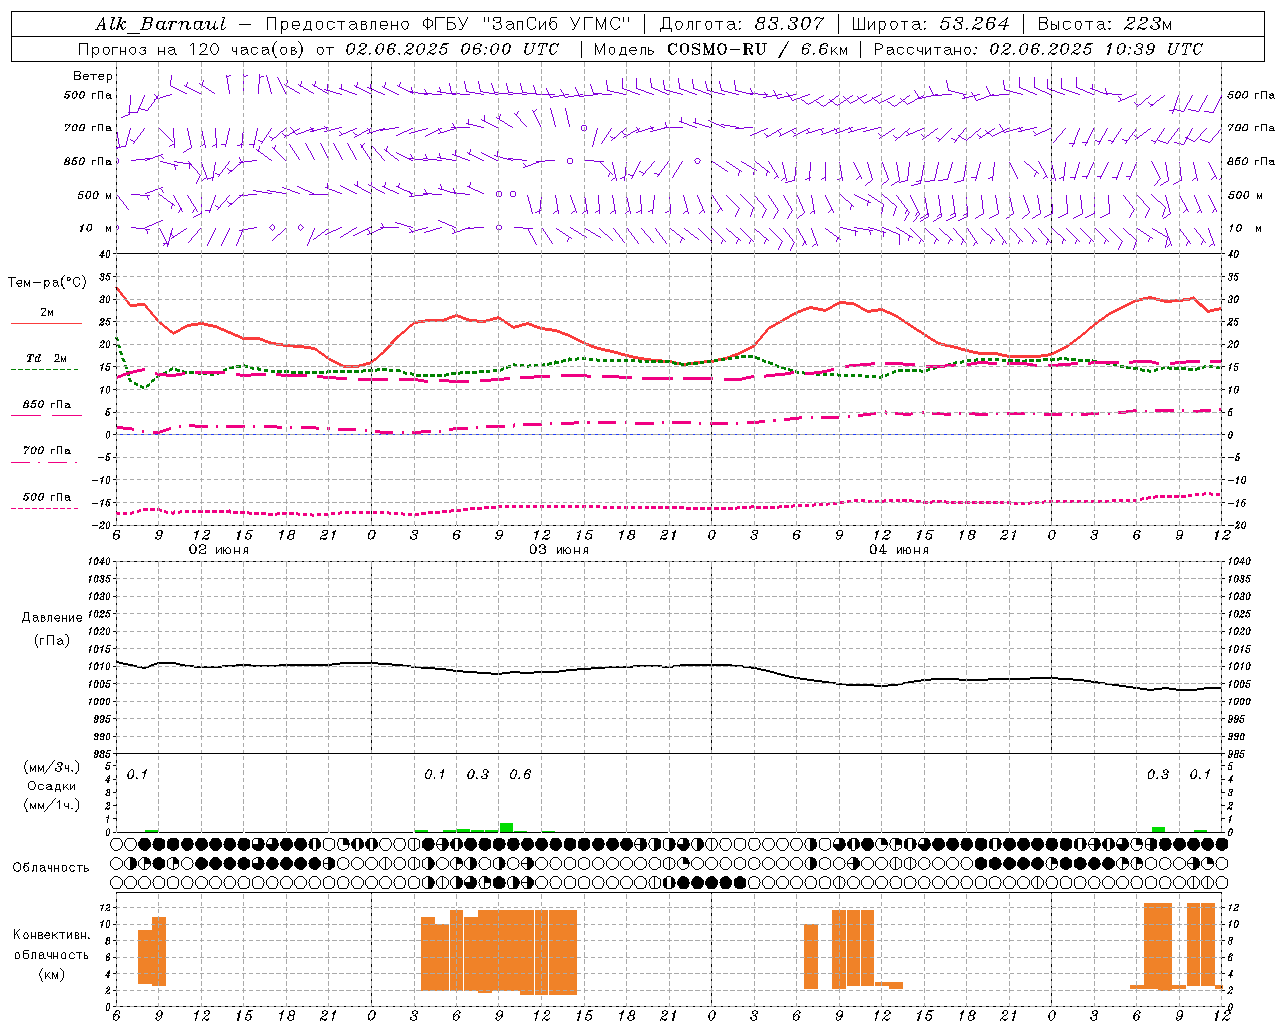The width and height of the screenshot is (1280, 1024).
Task: Click the (мм/3ч.) precipitation unit label
Action: click(x=52, y=767)
